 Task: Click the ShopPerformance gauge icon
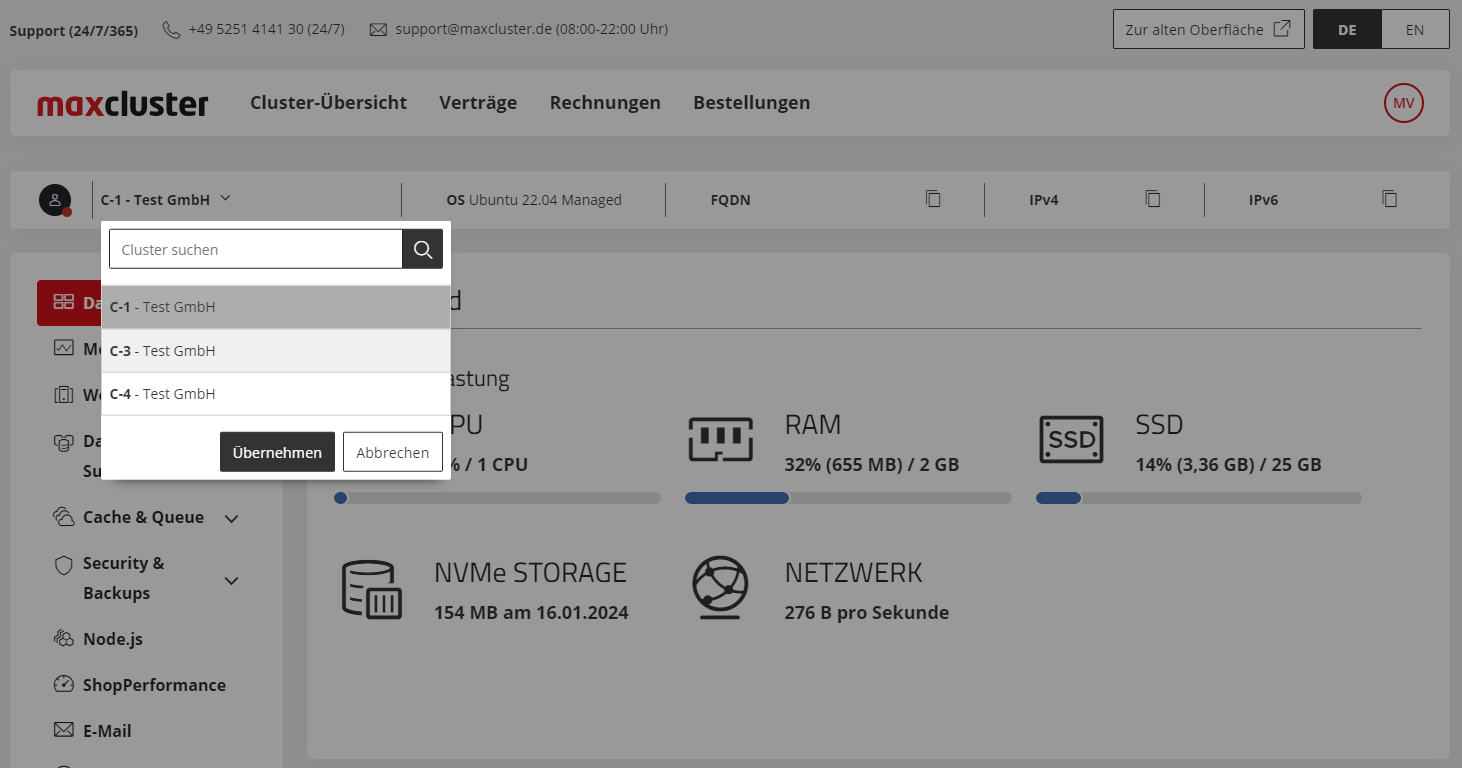coord(64,685)
